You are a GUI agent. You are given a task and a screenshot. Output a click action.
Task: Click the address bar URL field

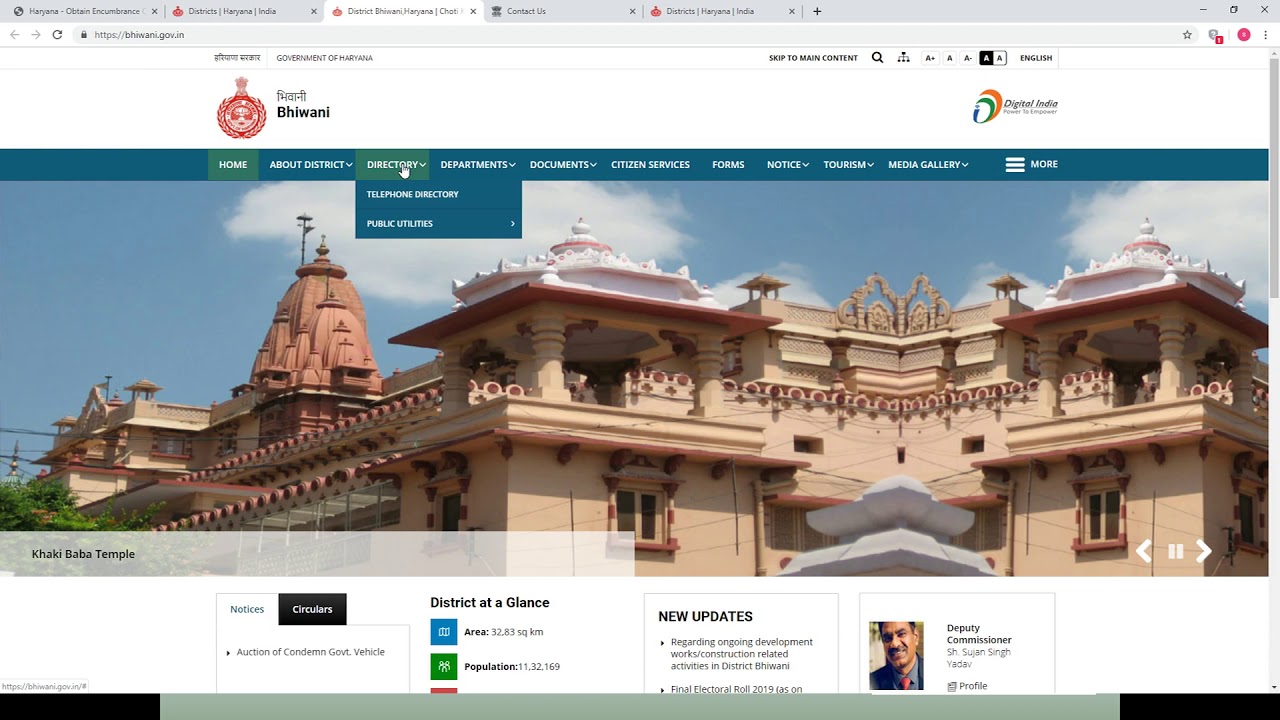click(630, 34)
